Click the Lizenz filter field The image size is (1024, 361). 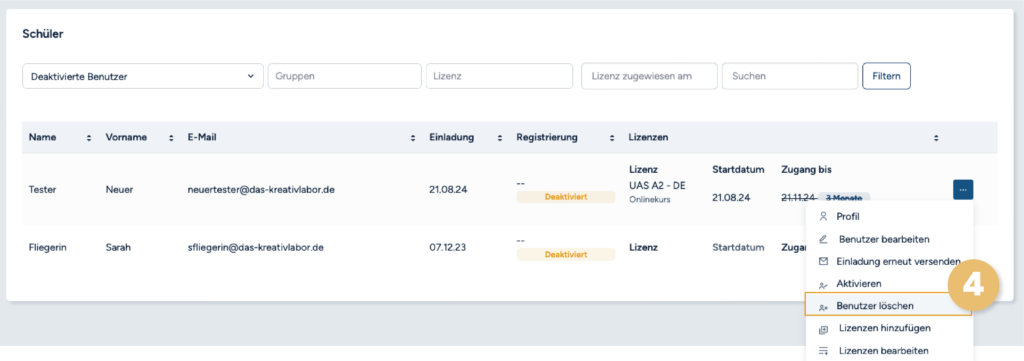click(500, 76)
